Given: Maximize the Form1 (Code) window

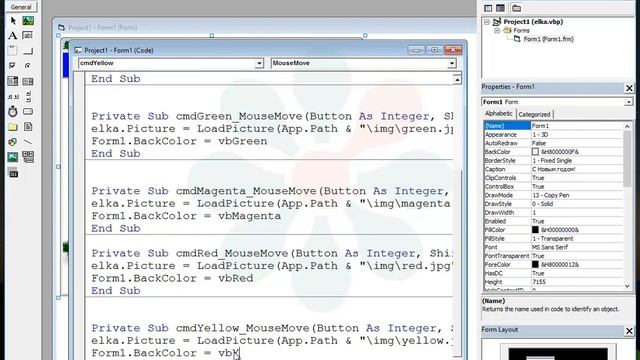Looking at the screenshot, I should click(434, 50).
